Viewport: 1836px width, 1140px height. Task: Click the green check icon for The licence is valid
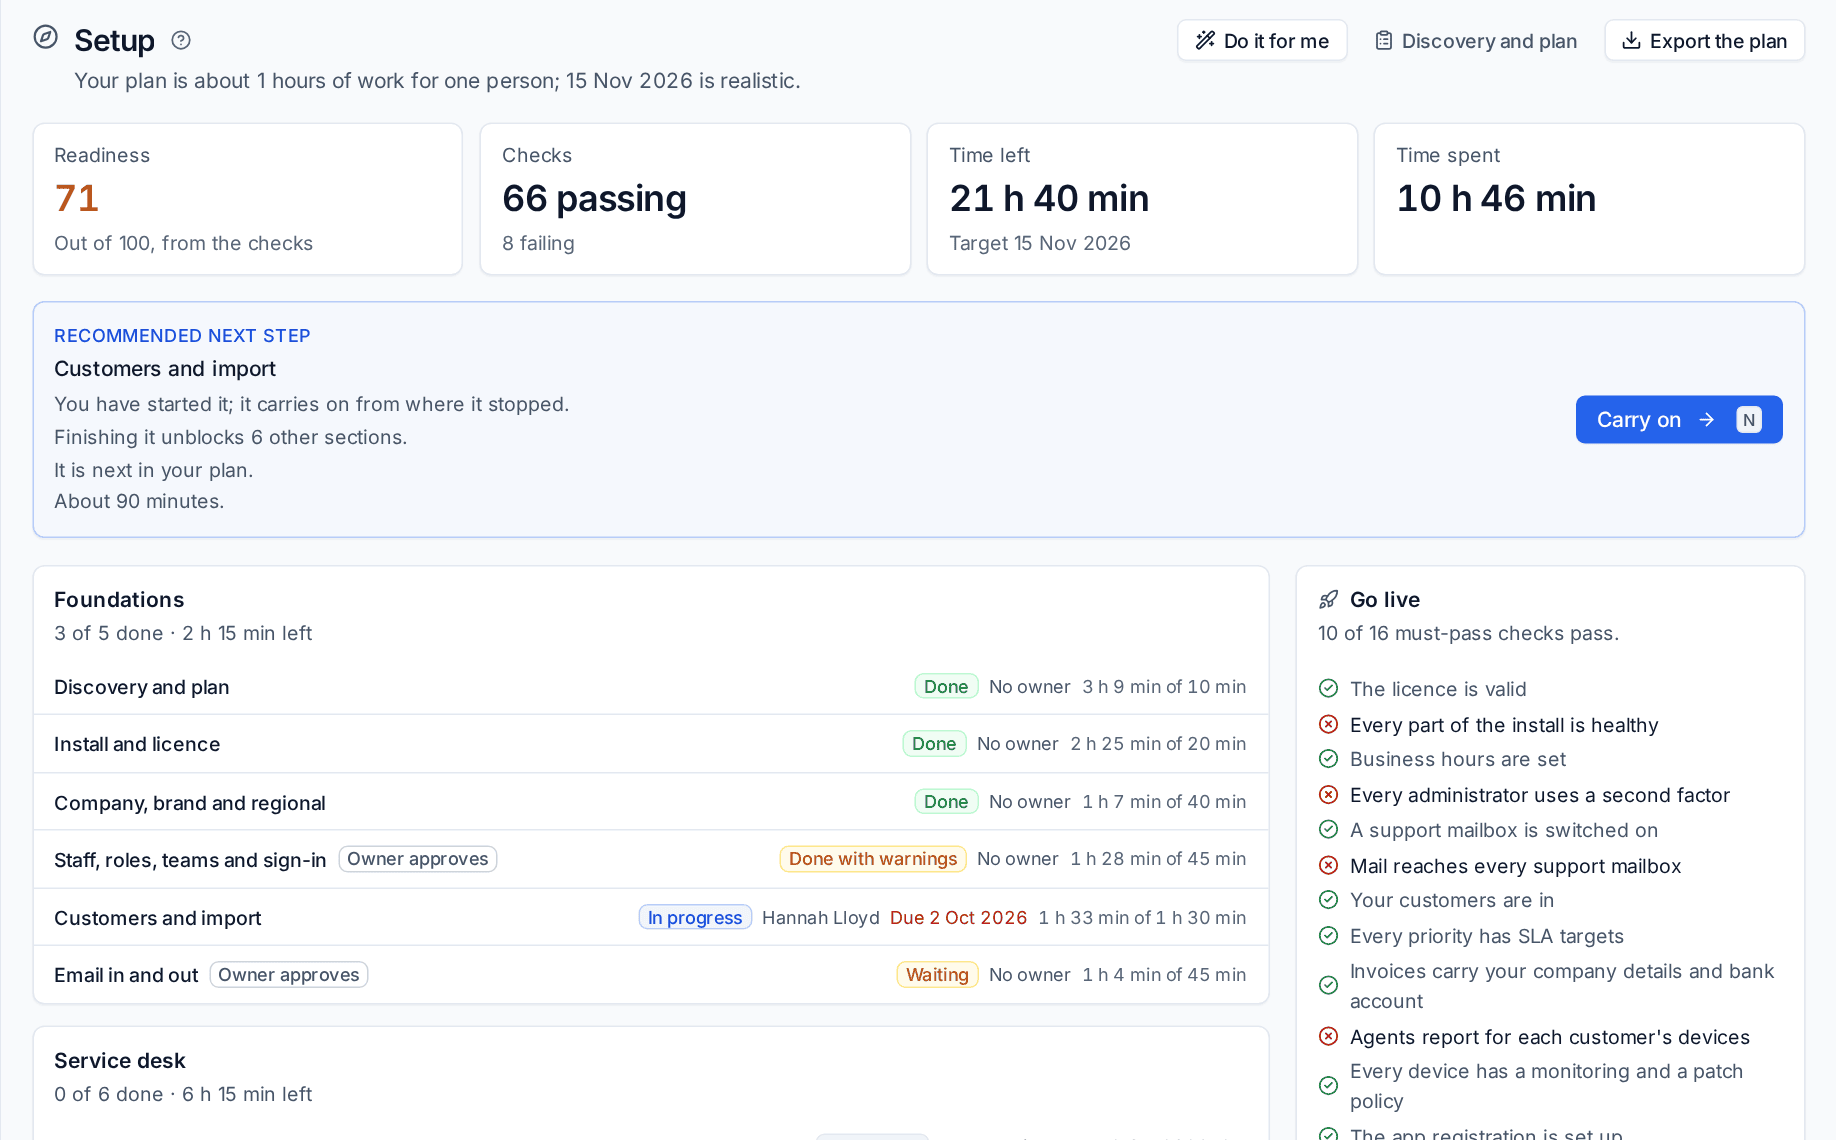pyautogui.click(x=1328, y=688)
